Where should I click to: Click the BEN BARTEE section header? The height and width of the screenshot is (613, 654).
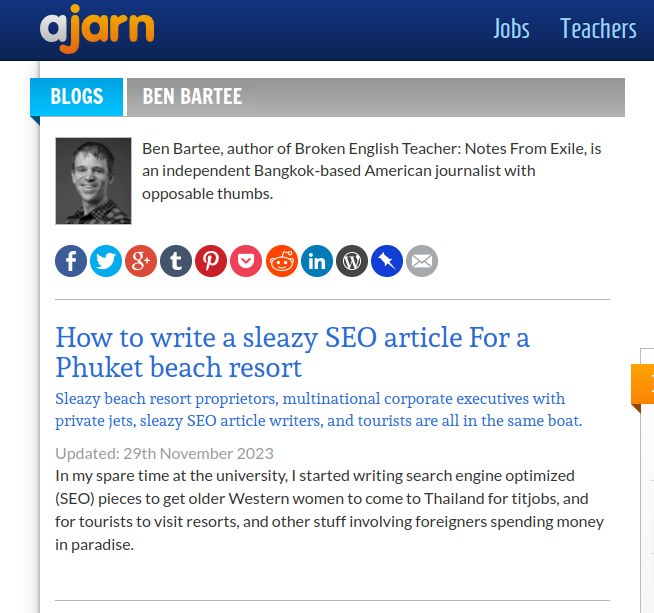pos(376,97)
